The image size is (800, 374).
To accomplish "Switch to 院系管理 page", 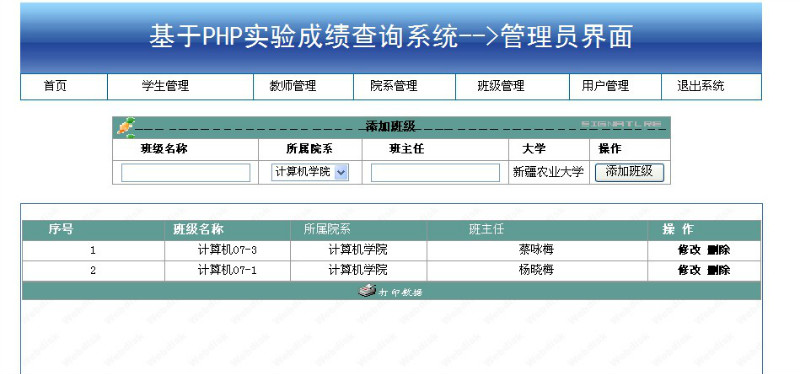I will click(394, 86).
